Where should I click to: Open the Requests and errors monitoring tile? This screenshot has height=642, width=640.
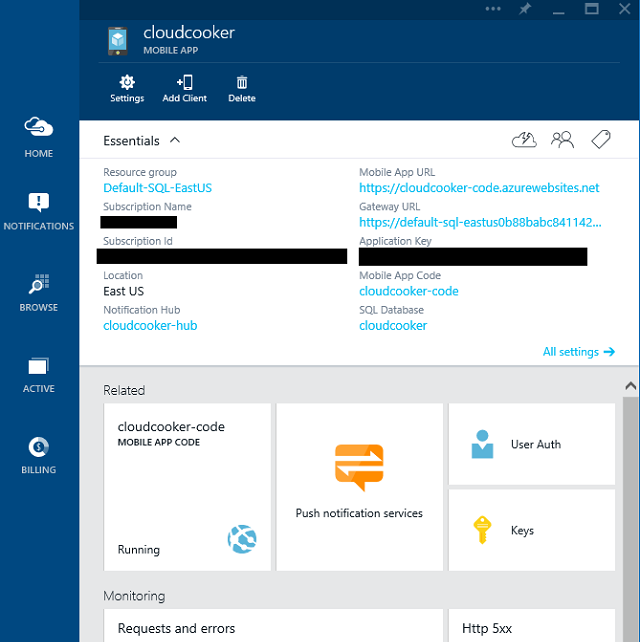[273, 625]
